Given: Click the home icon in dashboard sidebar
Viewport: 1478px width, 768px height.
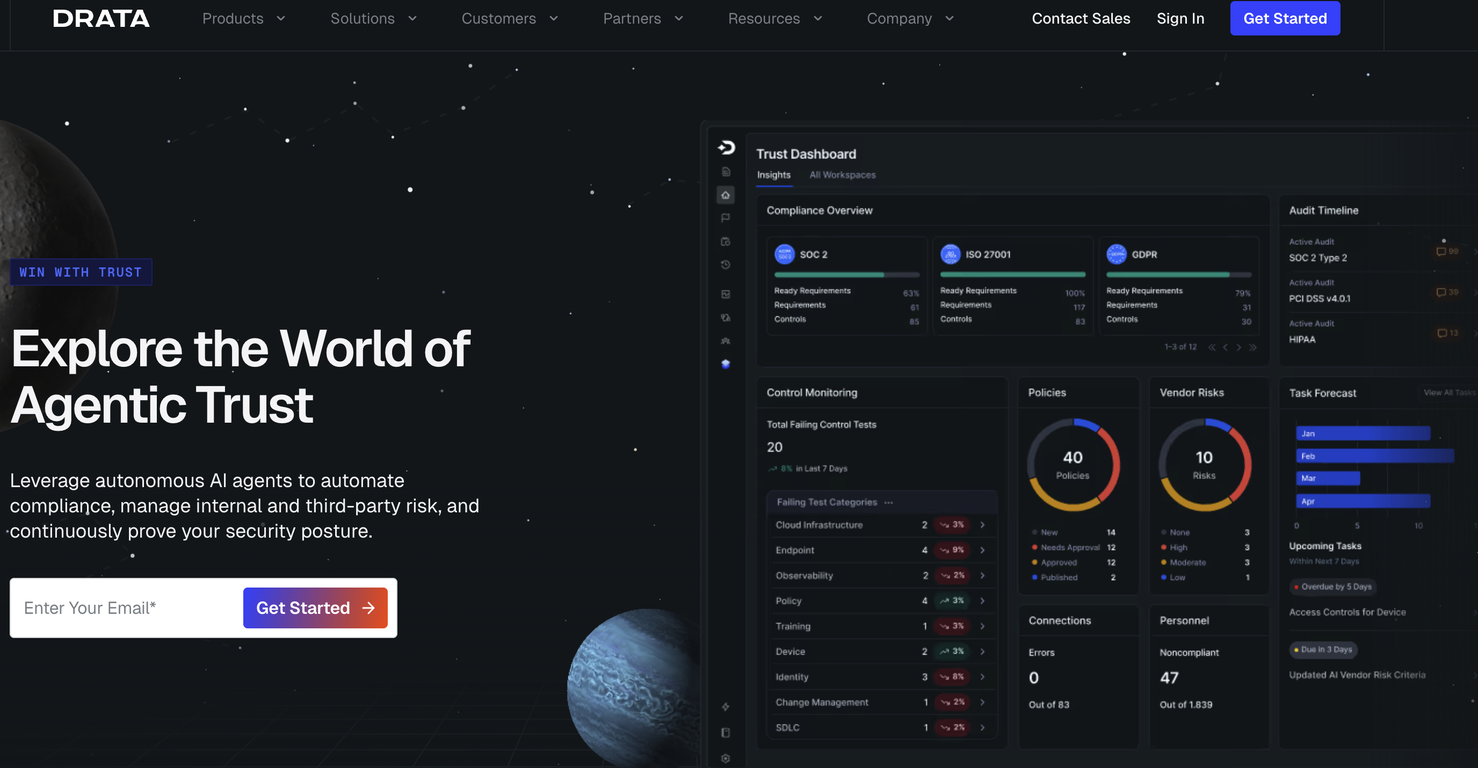Looking at the screenshot, I should click(726, 195).
